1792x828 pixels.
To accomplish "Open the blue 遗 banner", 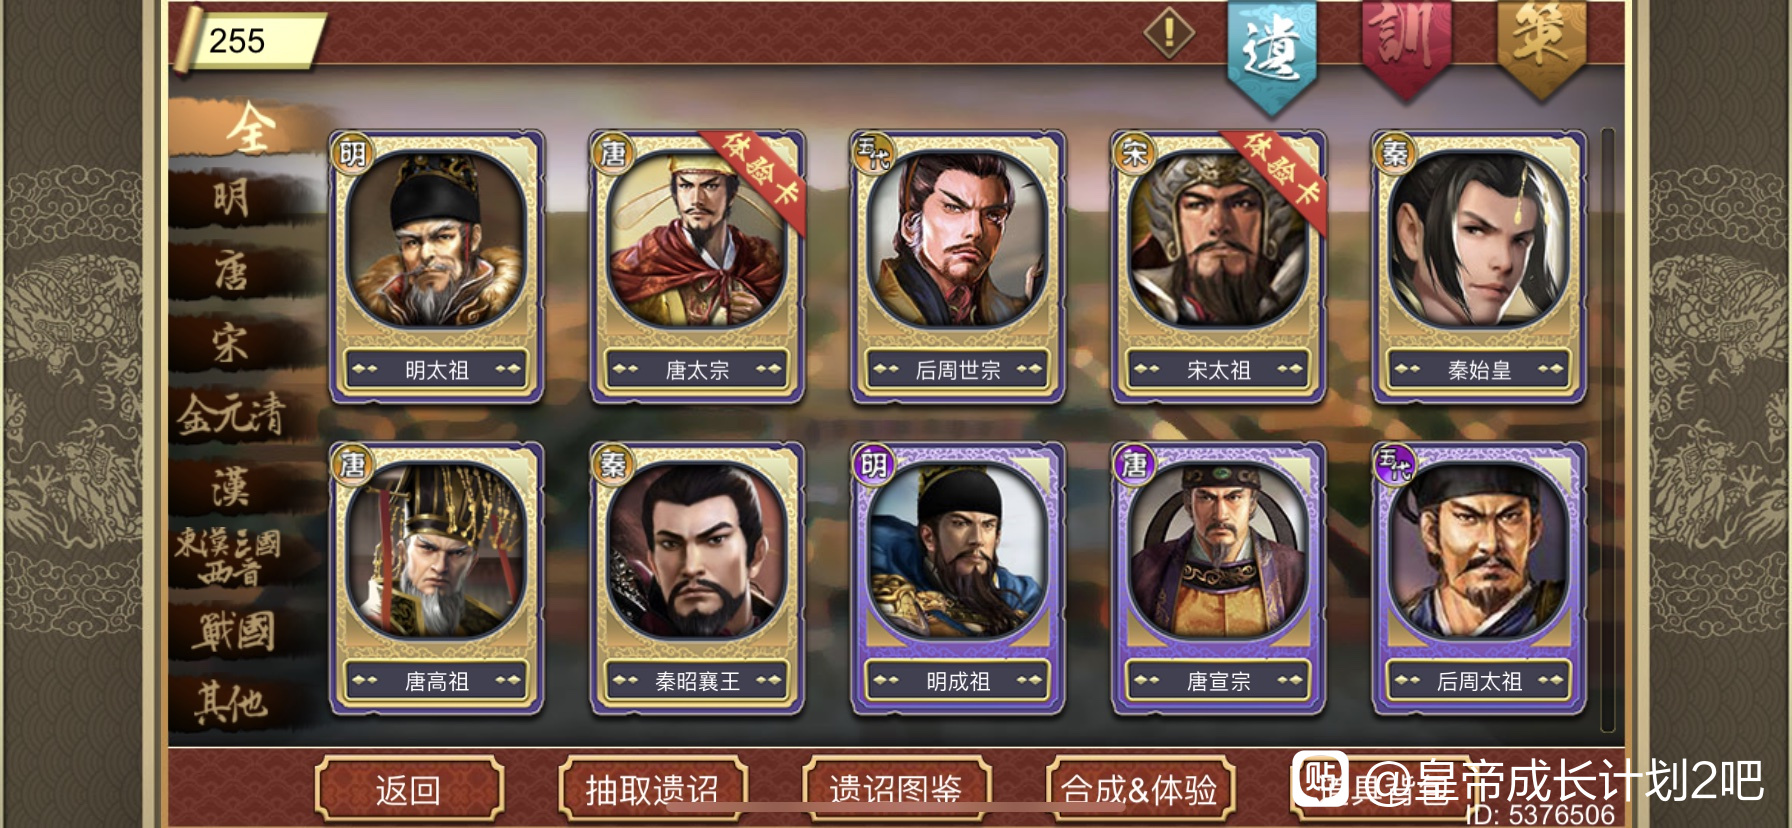I will tap(1271, 52).
